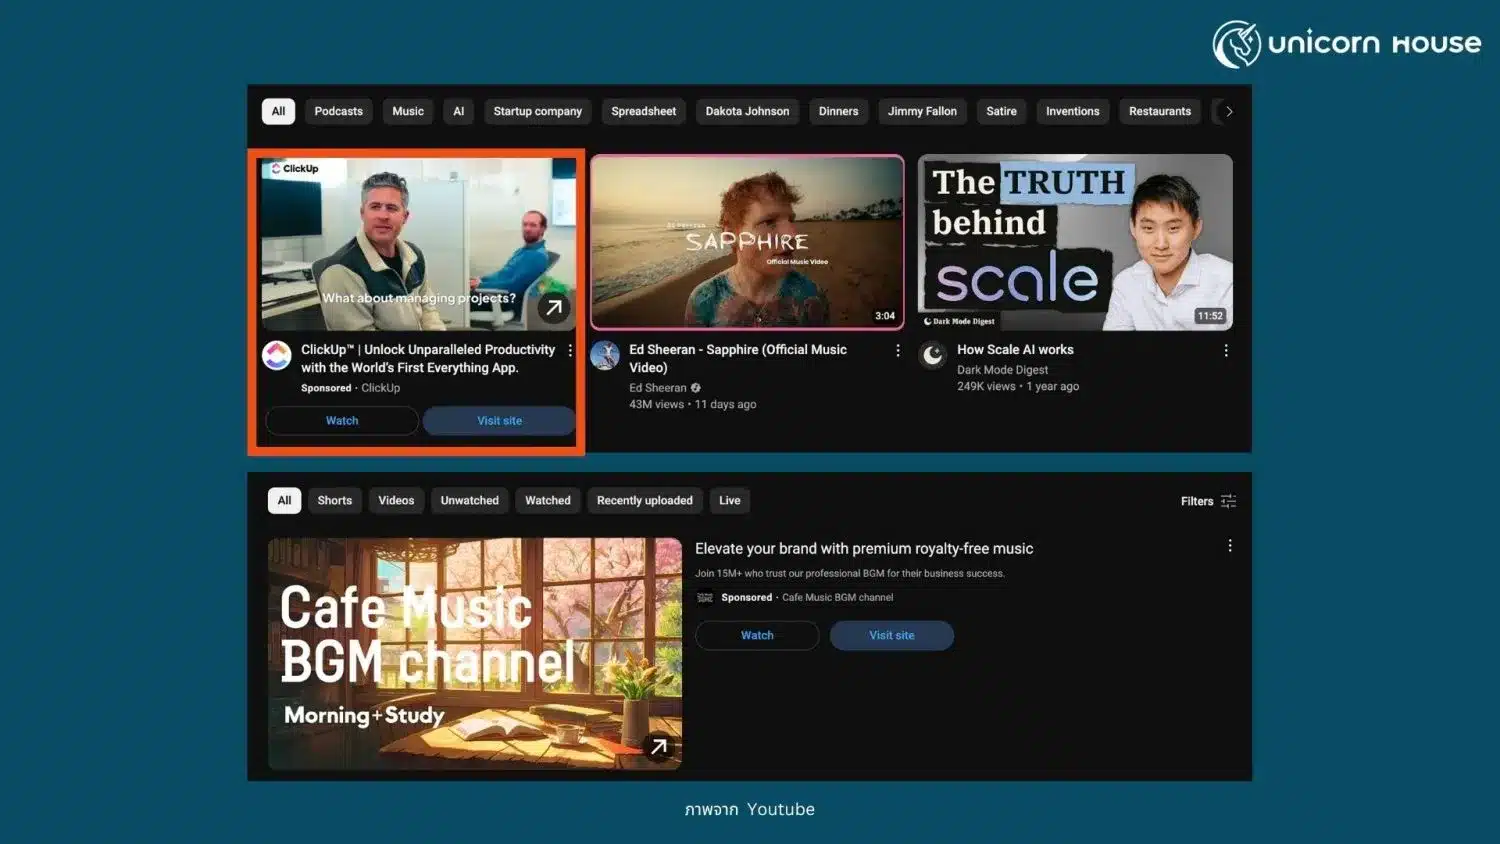Open the Cafe Music BGM channel thumbnail
This screenshot has height=844, width=1500.
coord(475,654)
